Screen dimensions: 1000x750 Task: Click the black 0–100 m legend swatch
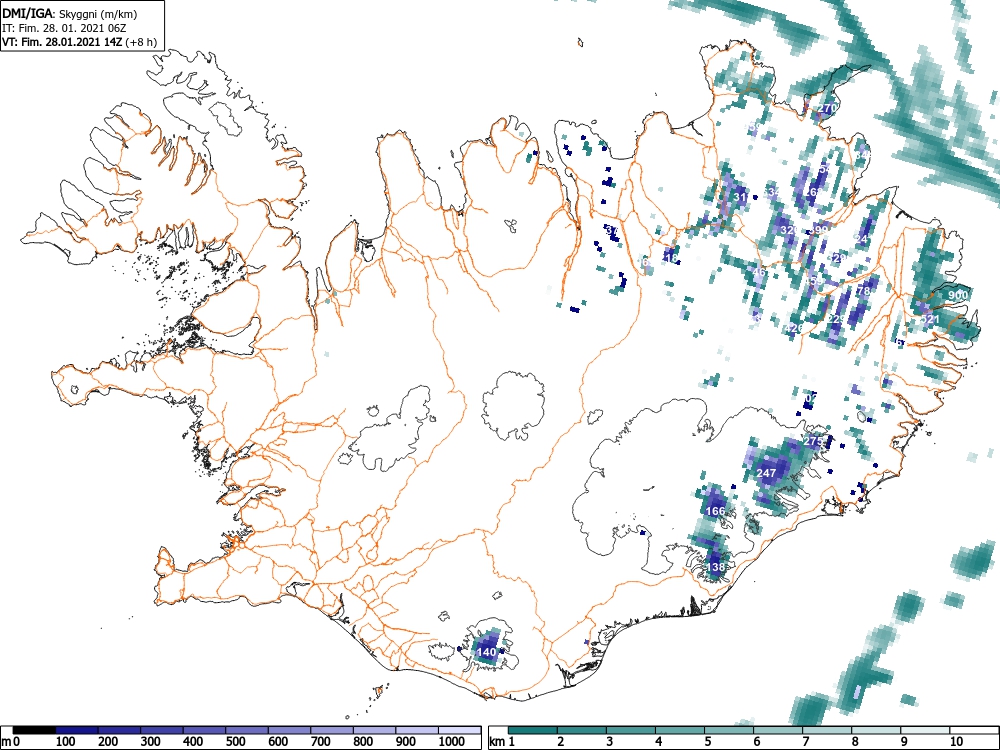[34, 730]
